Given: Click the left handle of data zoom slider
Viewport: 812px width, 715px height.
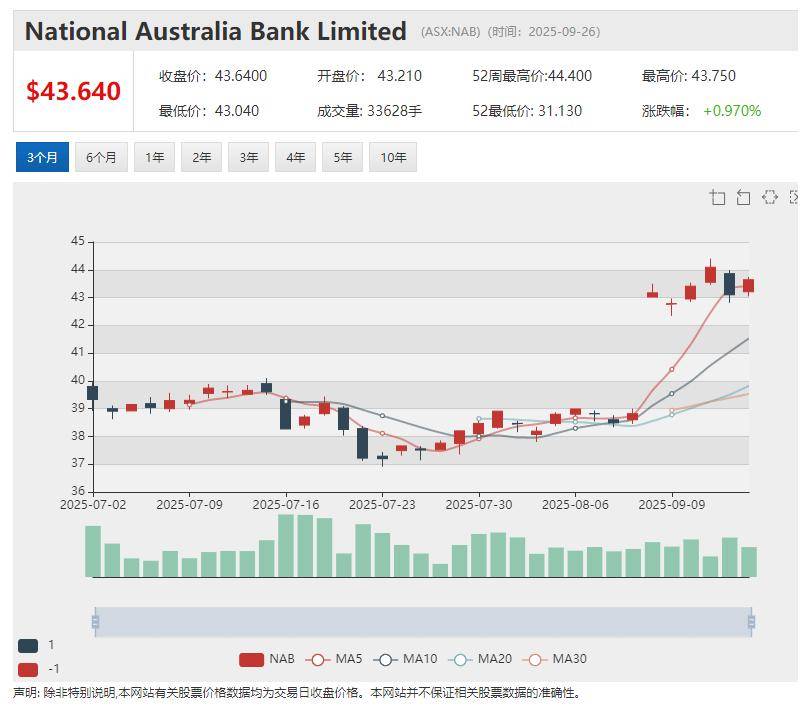Looking at the screenshot, I should point(95,622).
